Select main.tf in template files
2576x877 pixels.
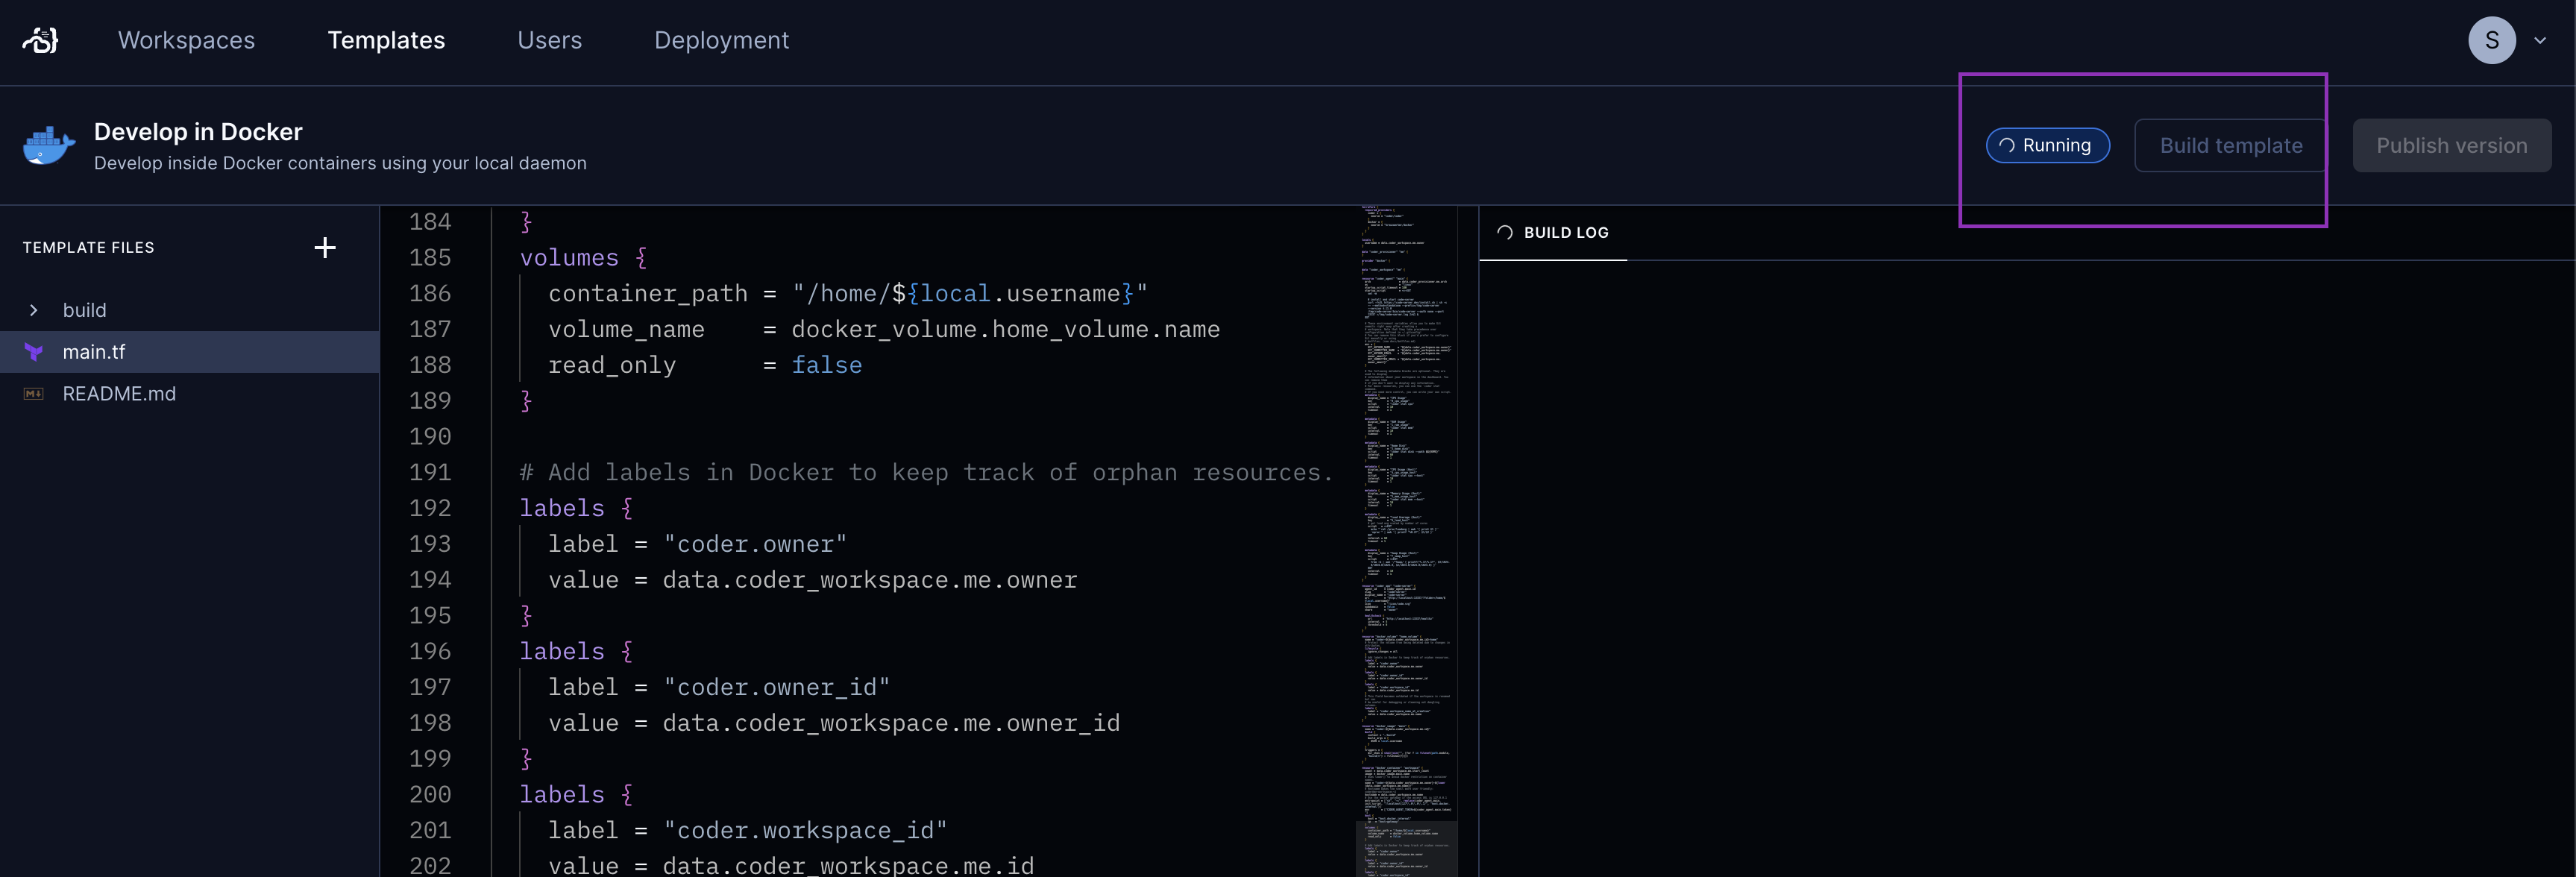tap(94, 352)
